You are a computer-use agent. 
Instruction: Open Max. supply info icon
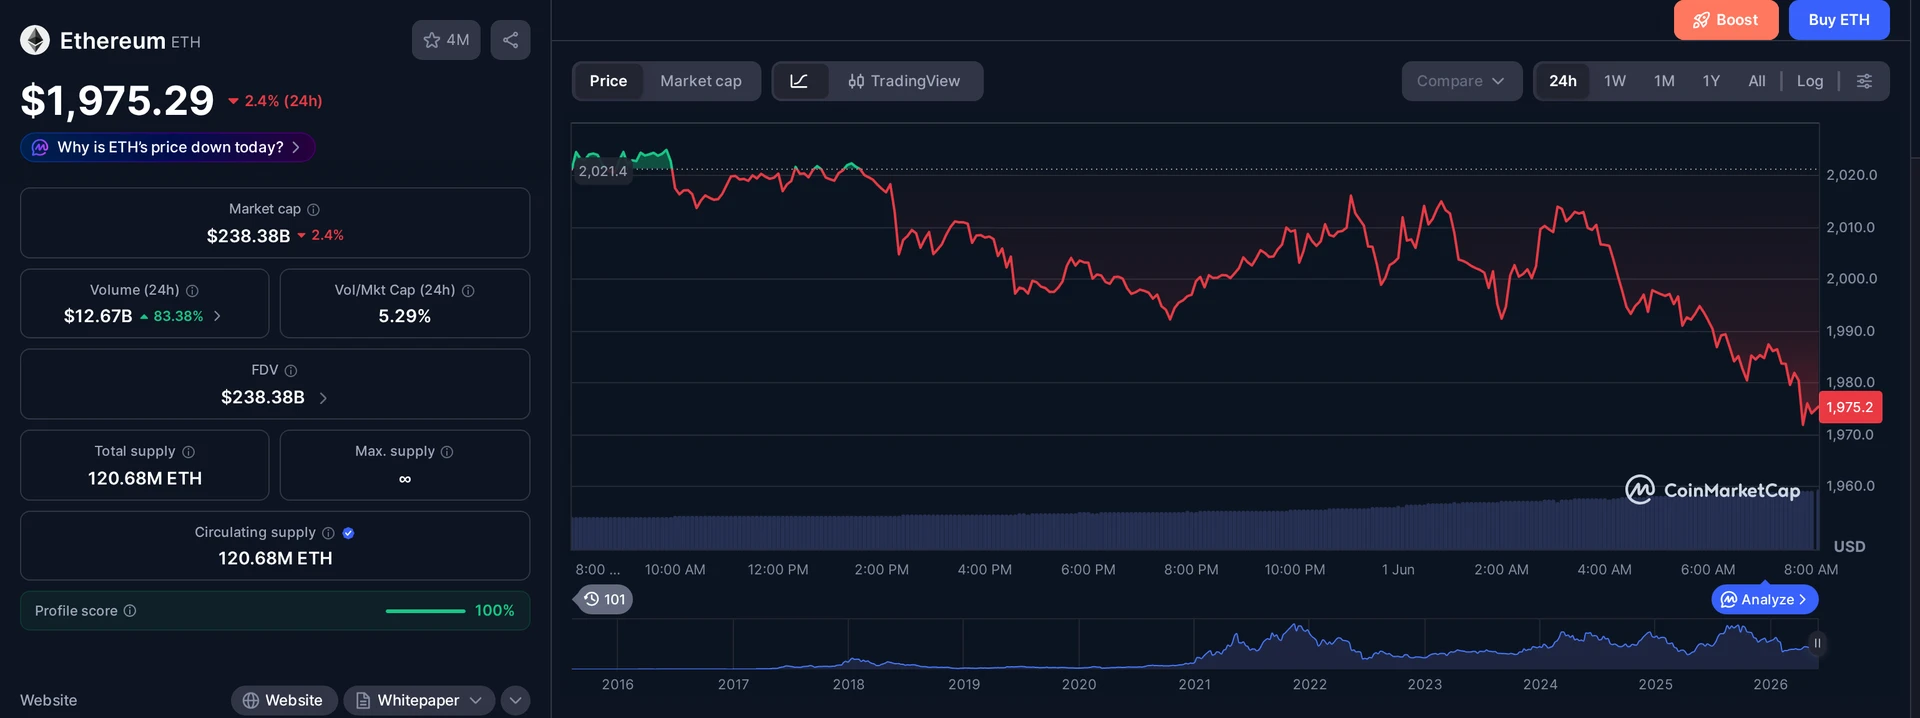[447, 452]
